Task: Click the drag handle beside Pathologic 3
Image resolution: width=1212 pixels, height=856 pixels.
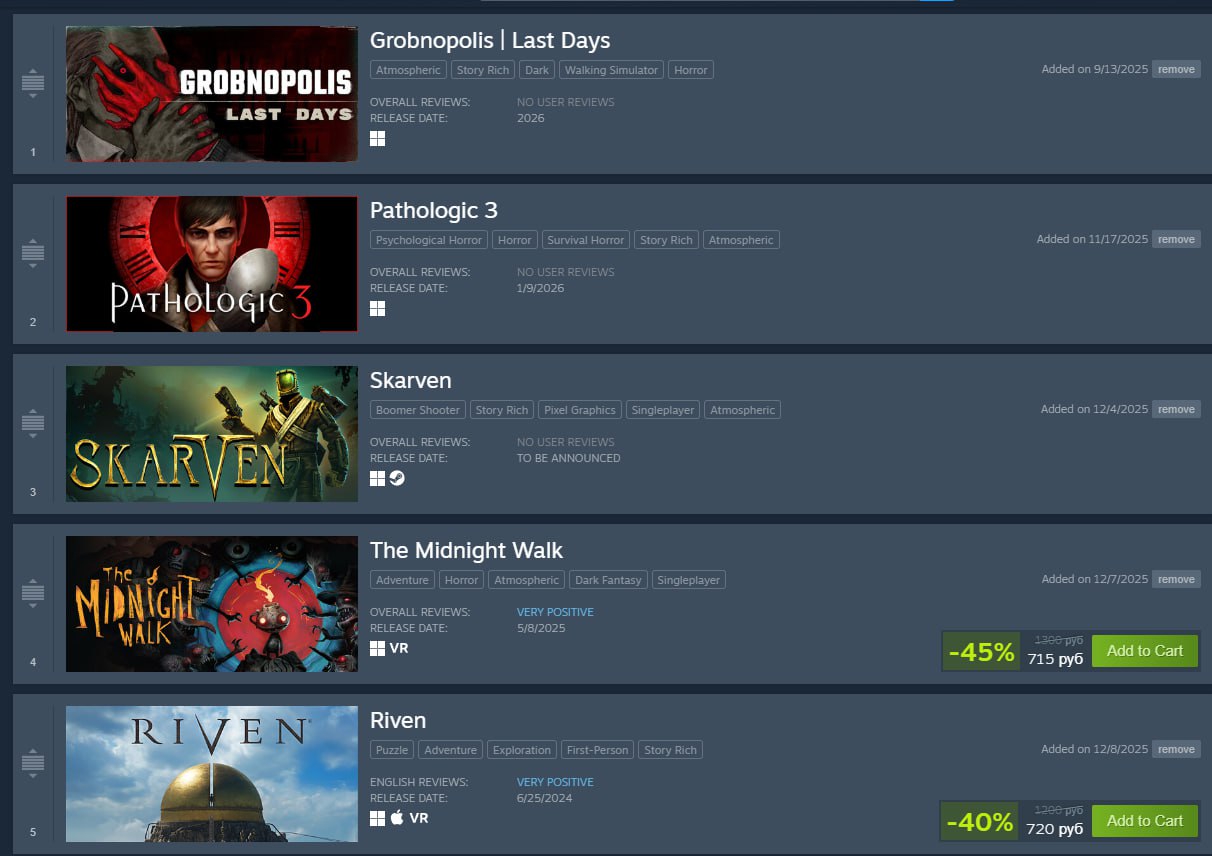Action: tap(33, 253)
